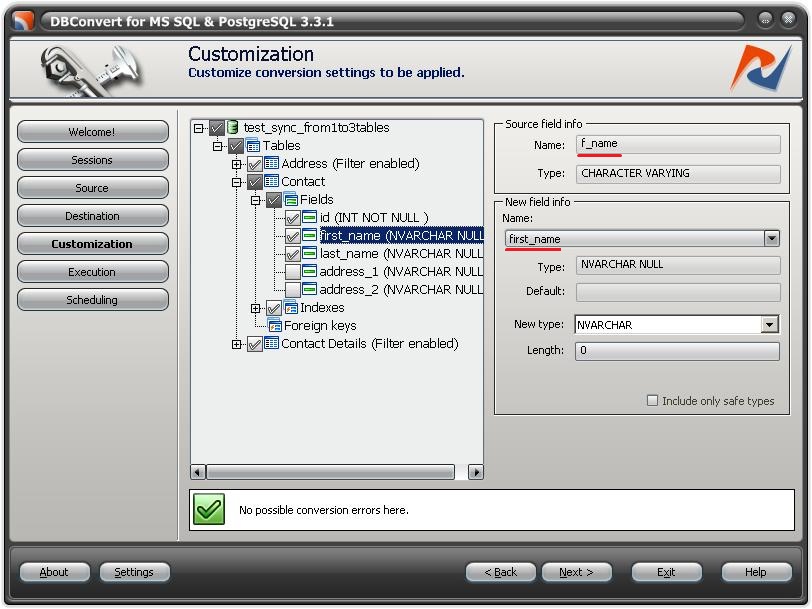Screen dimensions: 812x609
Task: Collapse the test_sync_from1to3tables root node
Action: point(198,128)
